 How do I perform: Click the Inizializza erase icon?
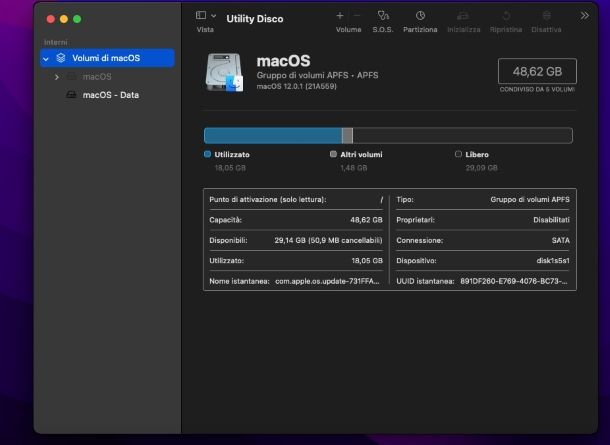coord(463,16)
